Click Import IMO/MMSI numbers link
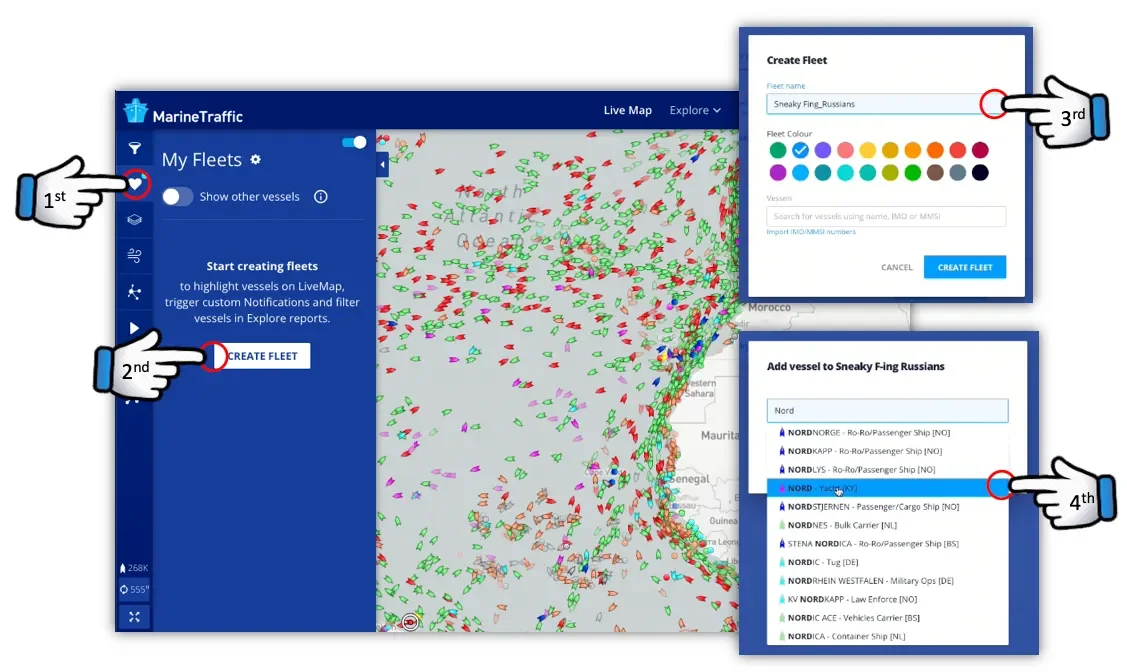The height and width of the screenshot is (672, 1127). coord(811,232)
